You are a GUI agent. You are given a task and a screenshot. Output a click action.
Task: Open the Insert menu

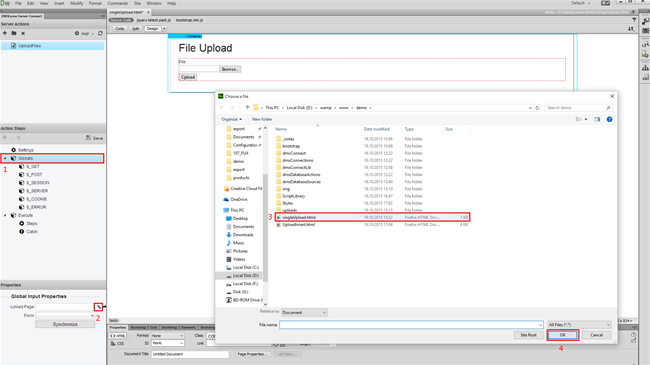click(59, 3)
